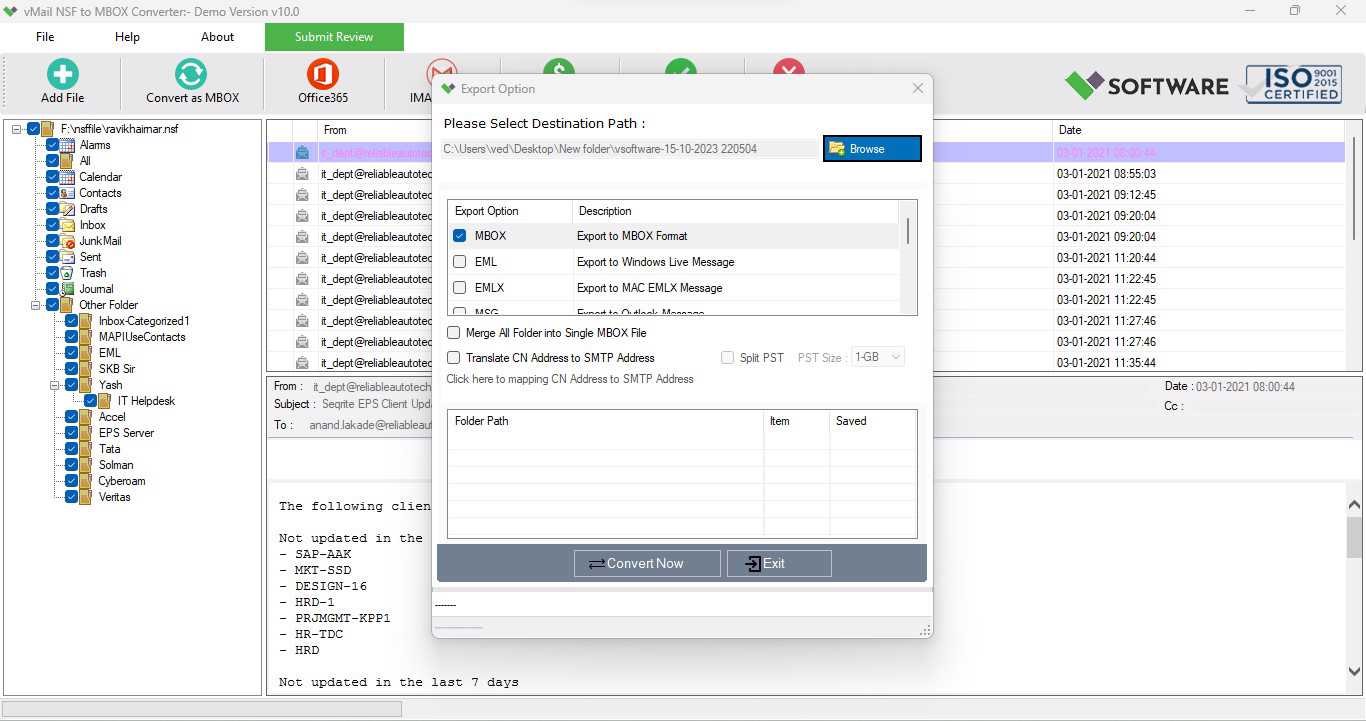Click the Submit Review tab

point(334,37)
